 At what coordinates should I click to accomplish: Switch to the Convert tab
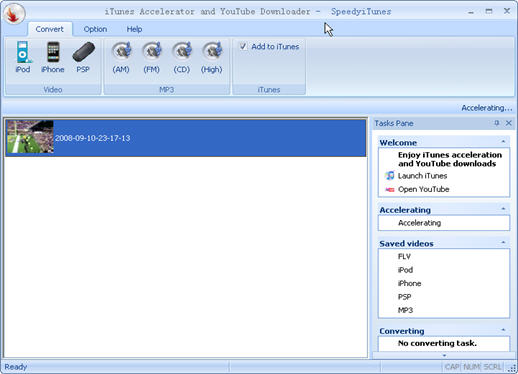click(50, 29)
